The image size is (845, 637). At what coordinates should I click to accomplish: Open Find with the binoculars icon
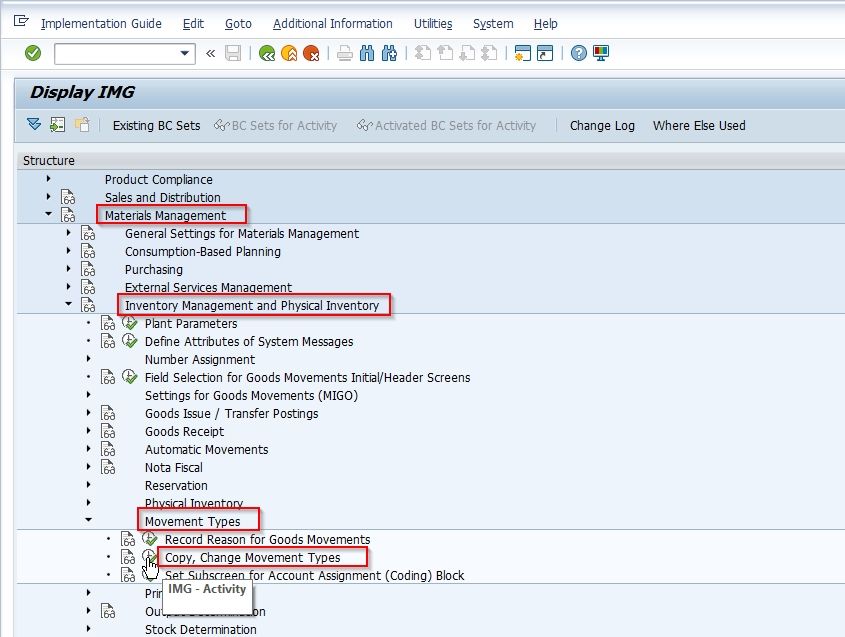pyautogui.click(x=367, y=53)
